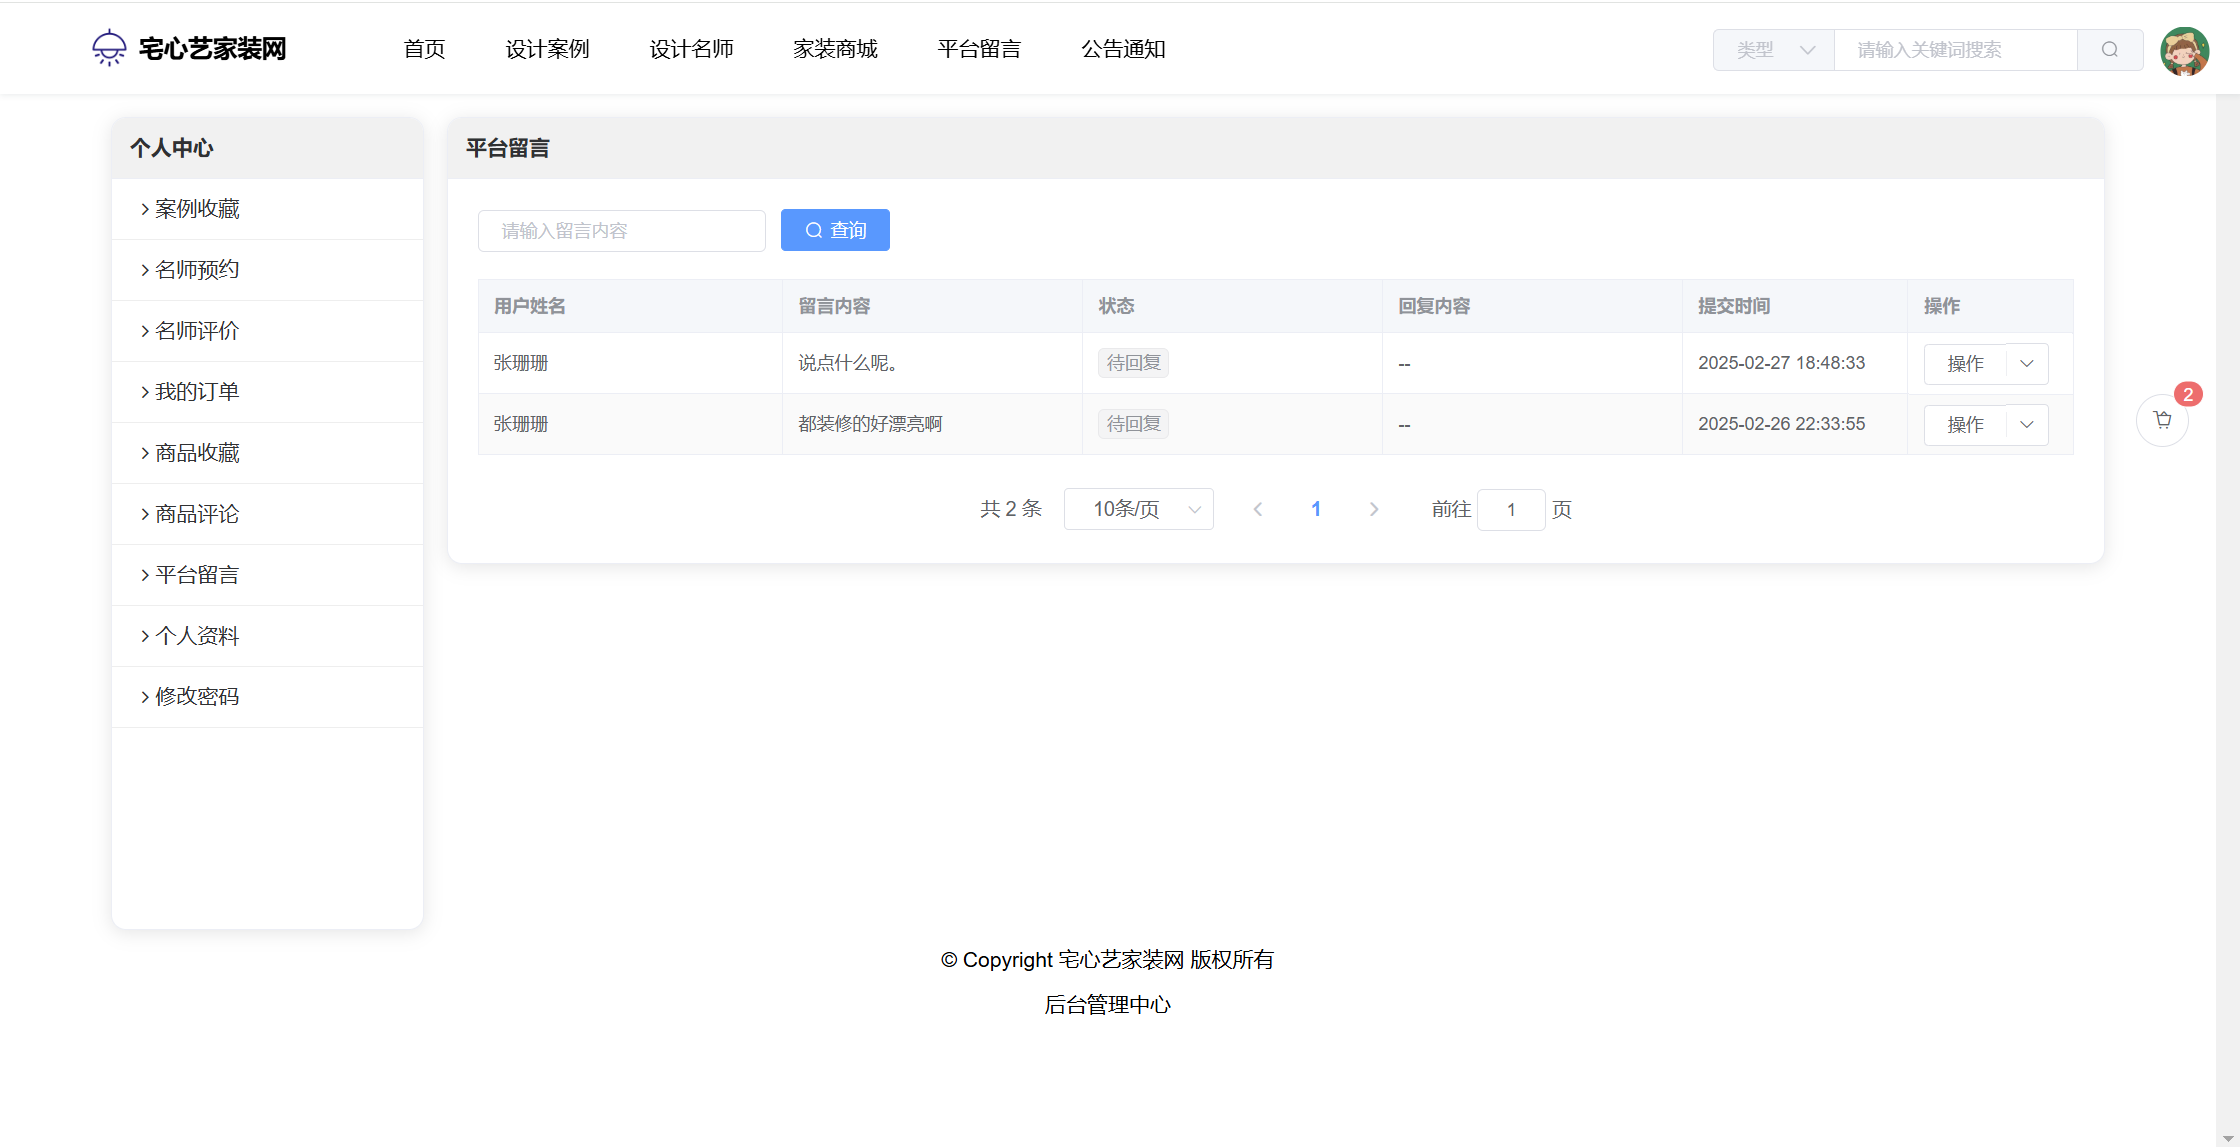Click the 后台管理中心 footer link
This screenshot has height=1147, width=2240.
[x=1107, y=1005]
